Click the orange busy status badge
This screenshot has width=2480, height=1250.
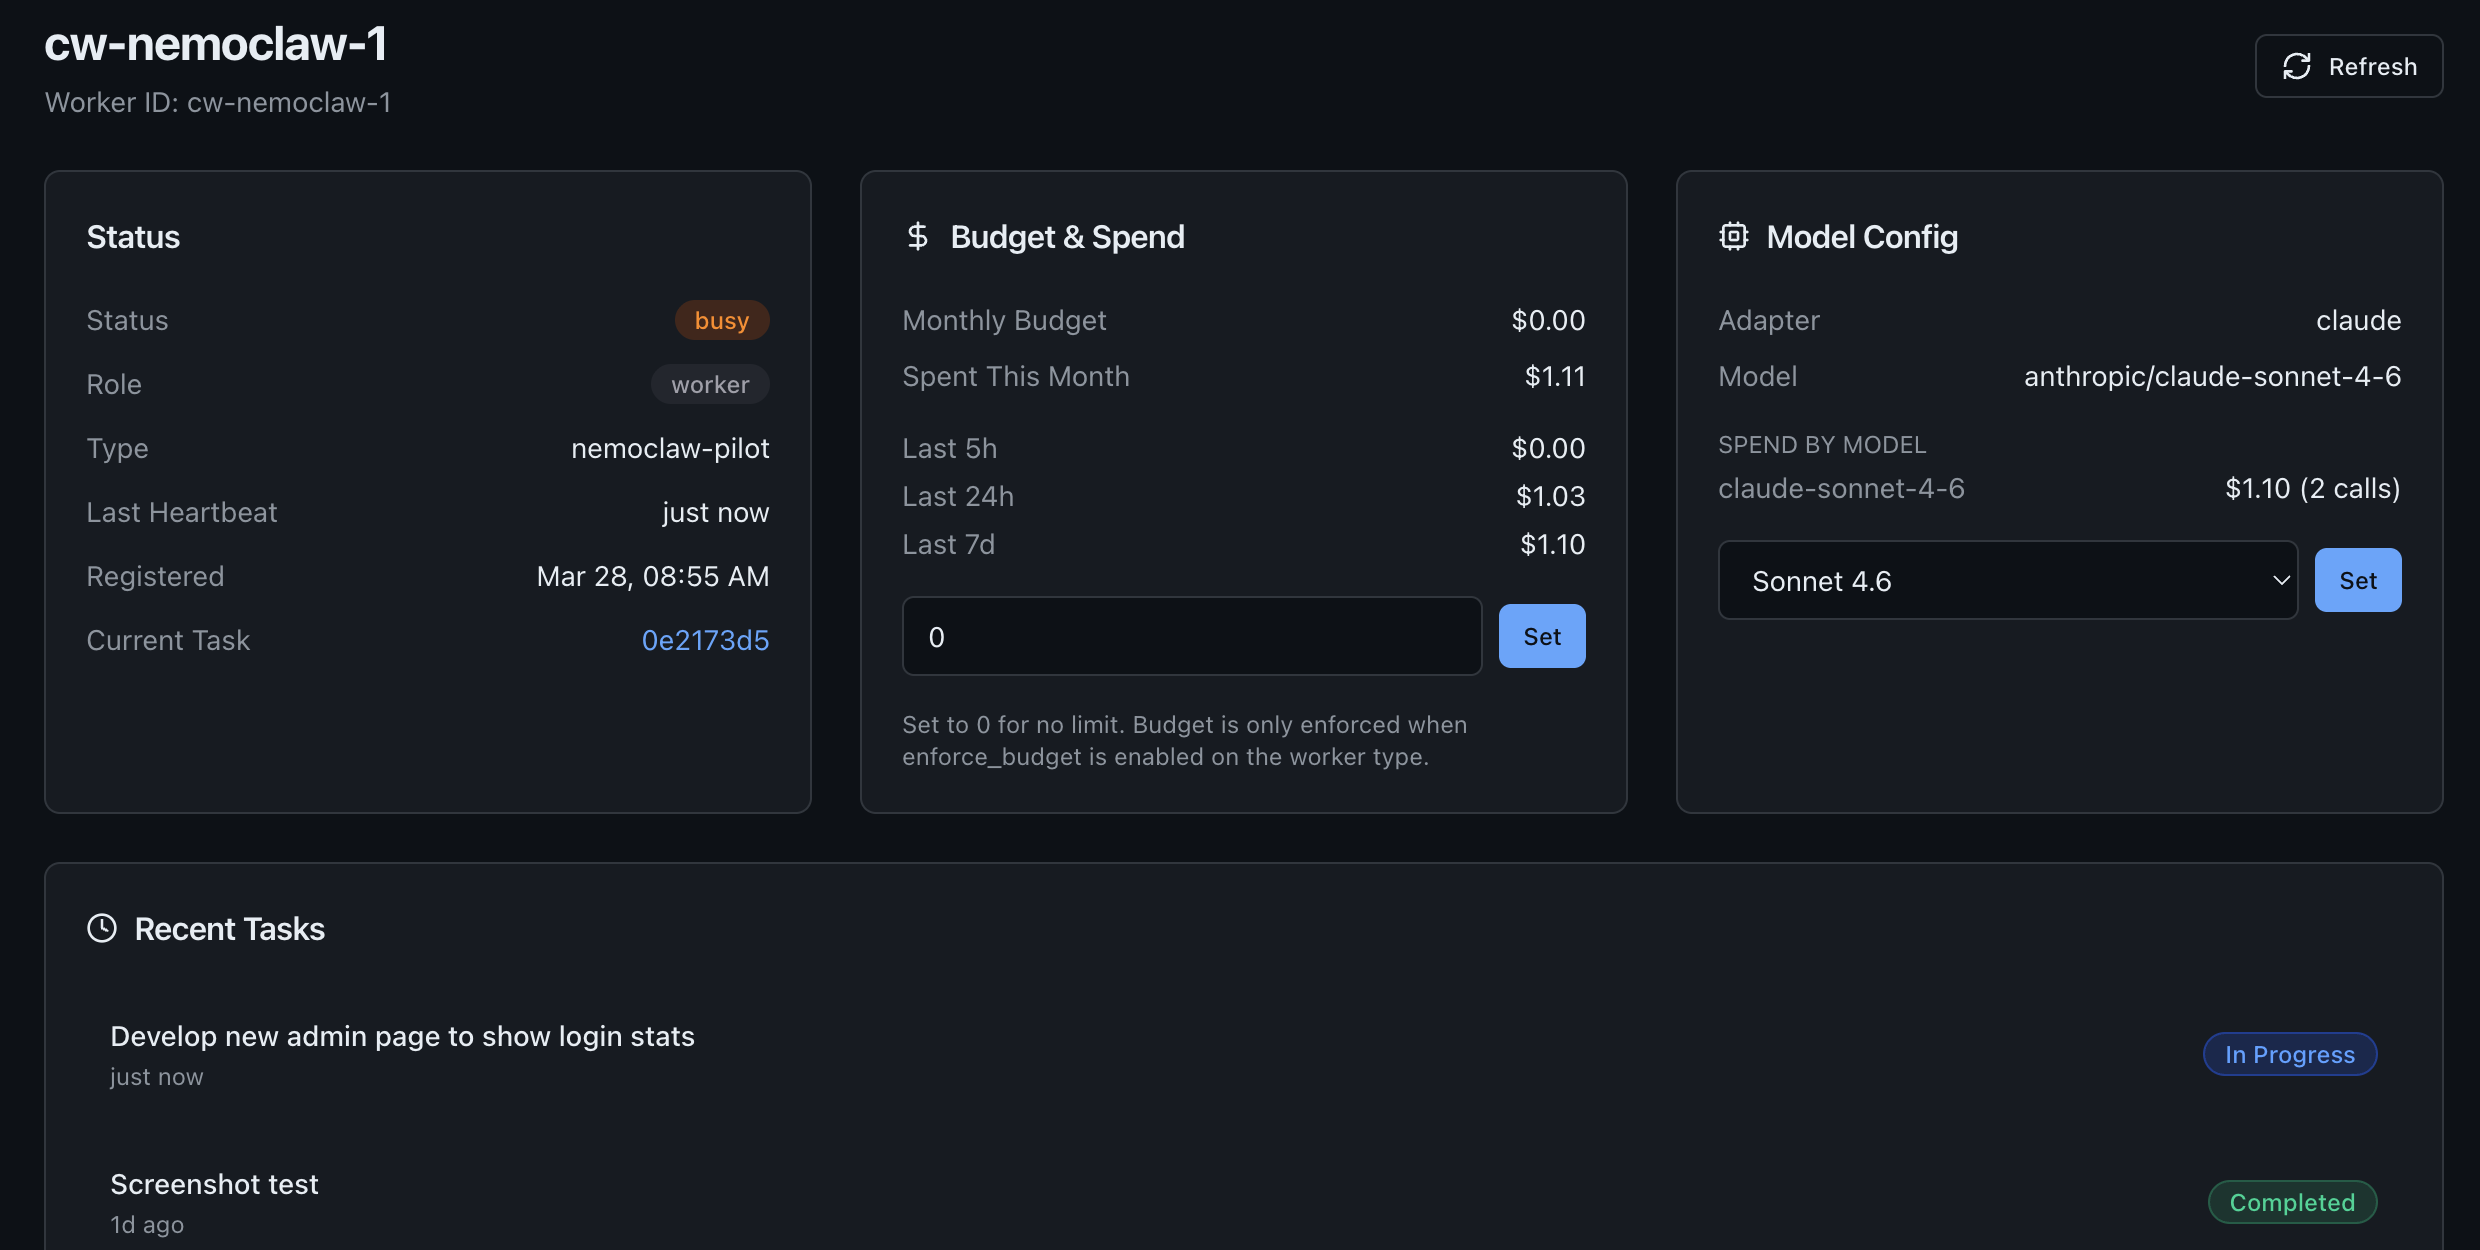point(721,320)
